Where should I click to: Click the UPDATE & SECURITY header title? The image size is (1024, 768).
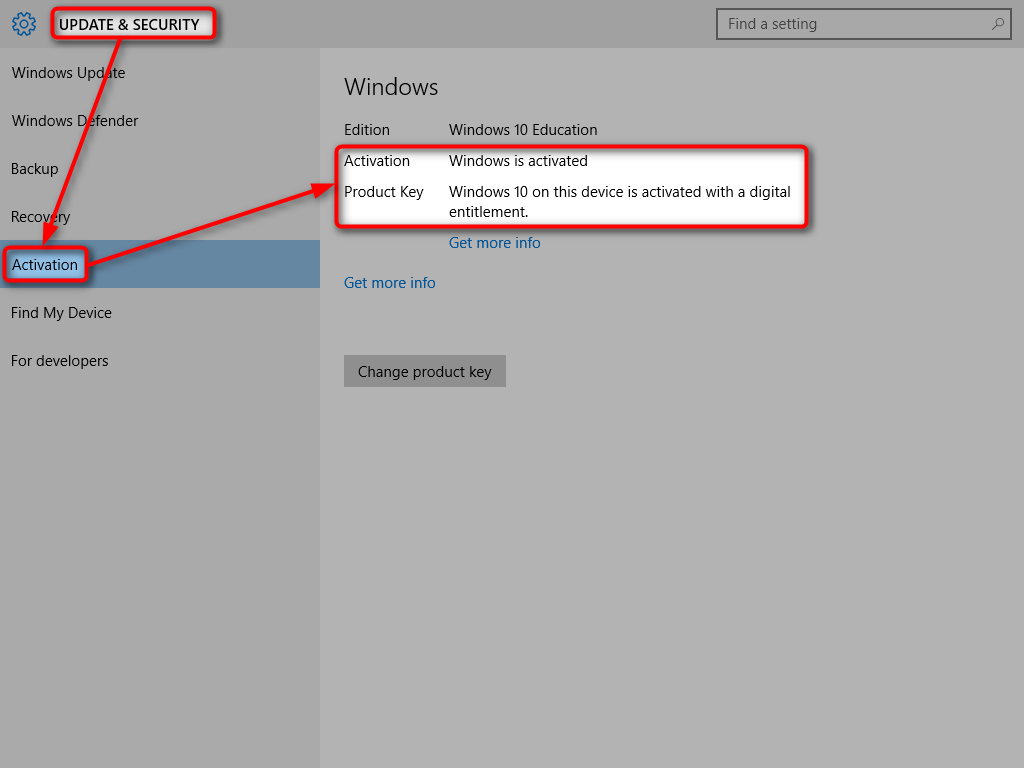(x=129, y=25)
